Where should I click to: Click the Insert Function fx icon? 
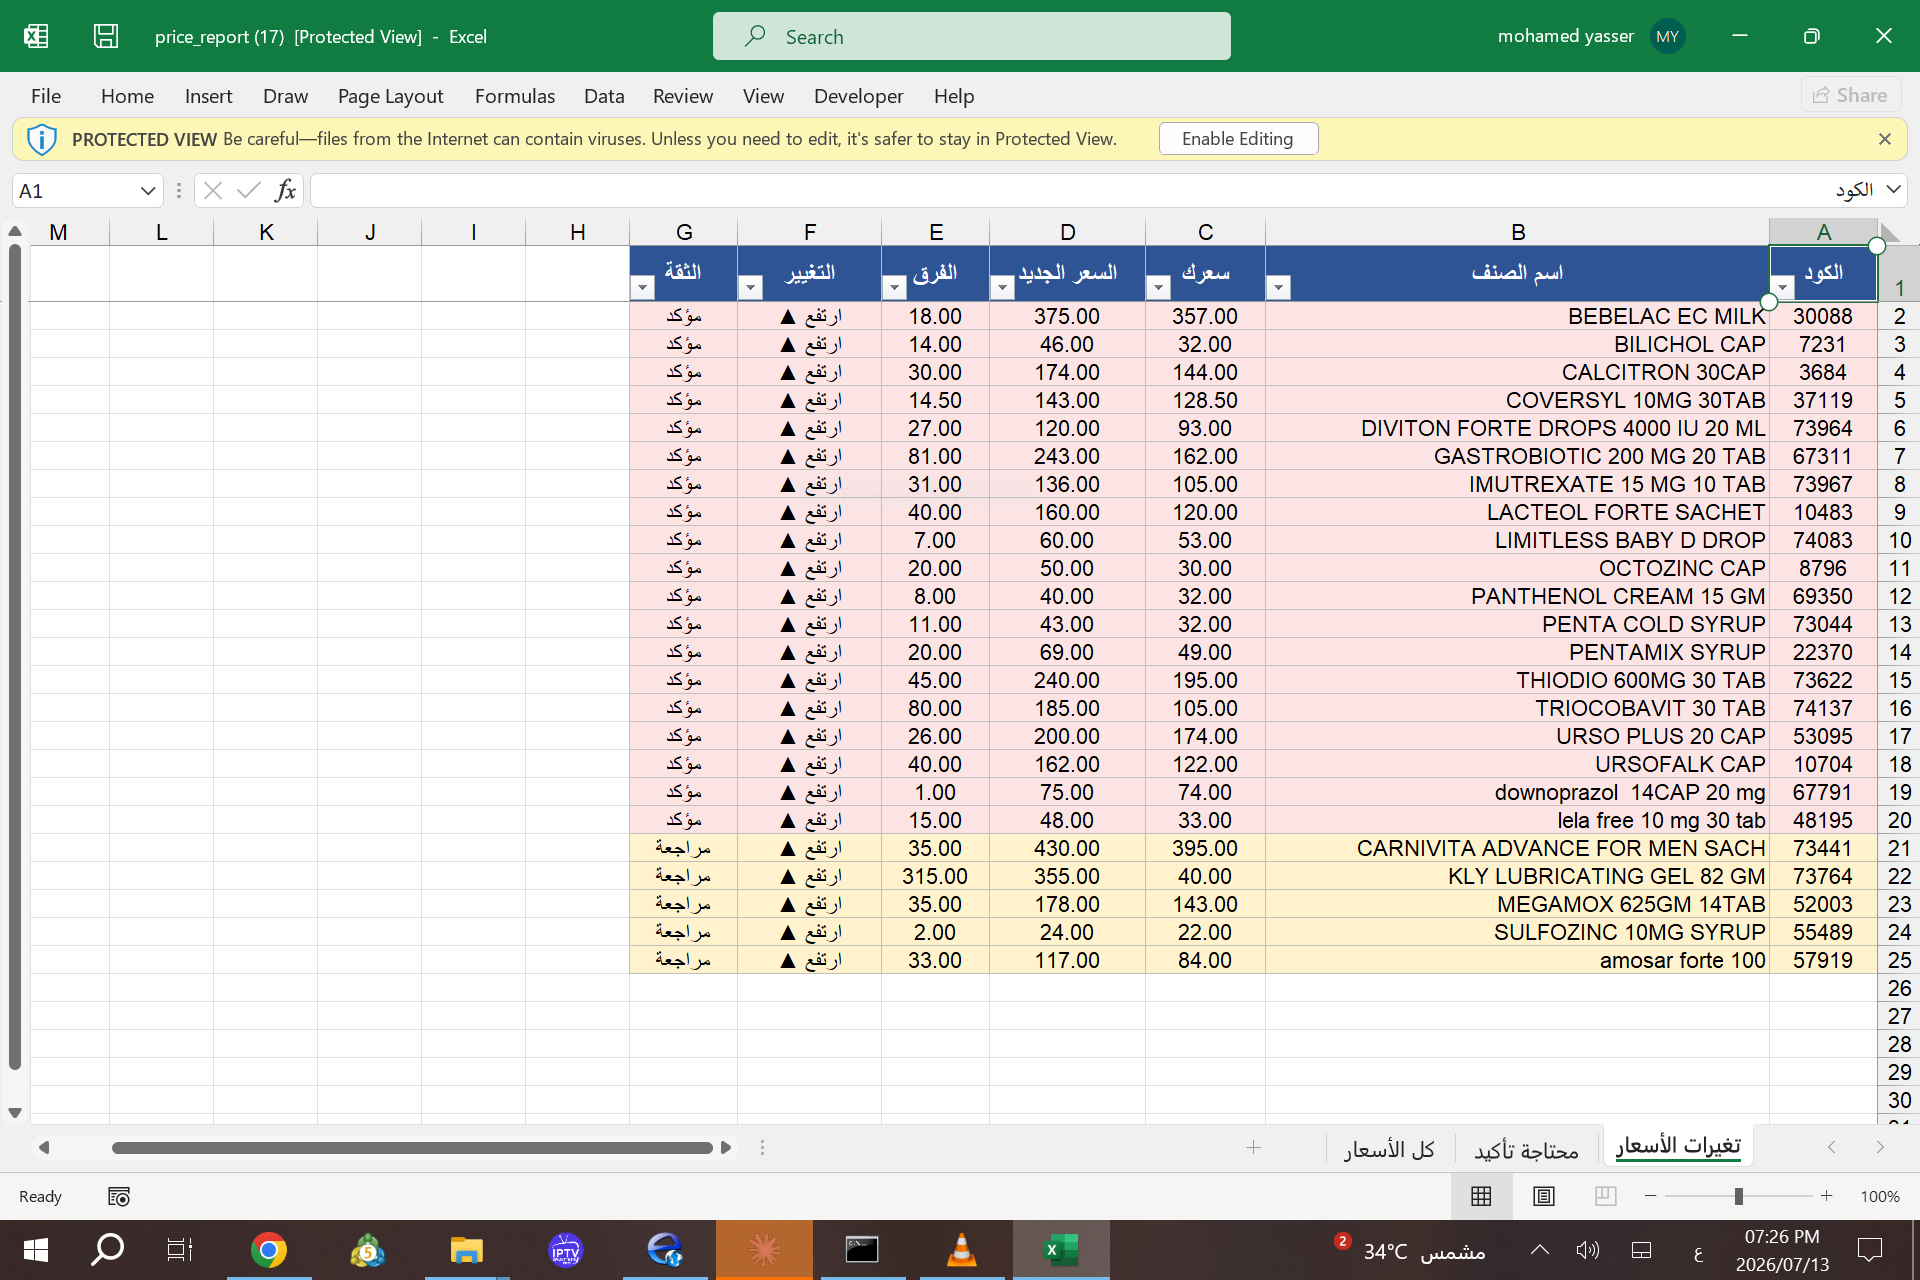pyautogui.click(x=286, y=190)
